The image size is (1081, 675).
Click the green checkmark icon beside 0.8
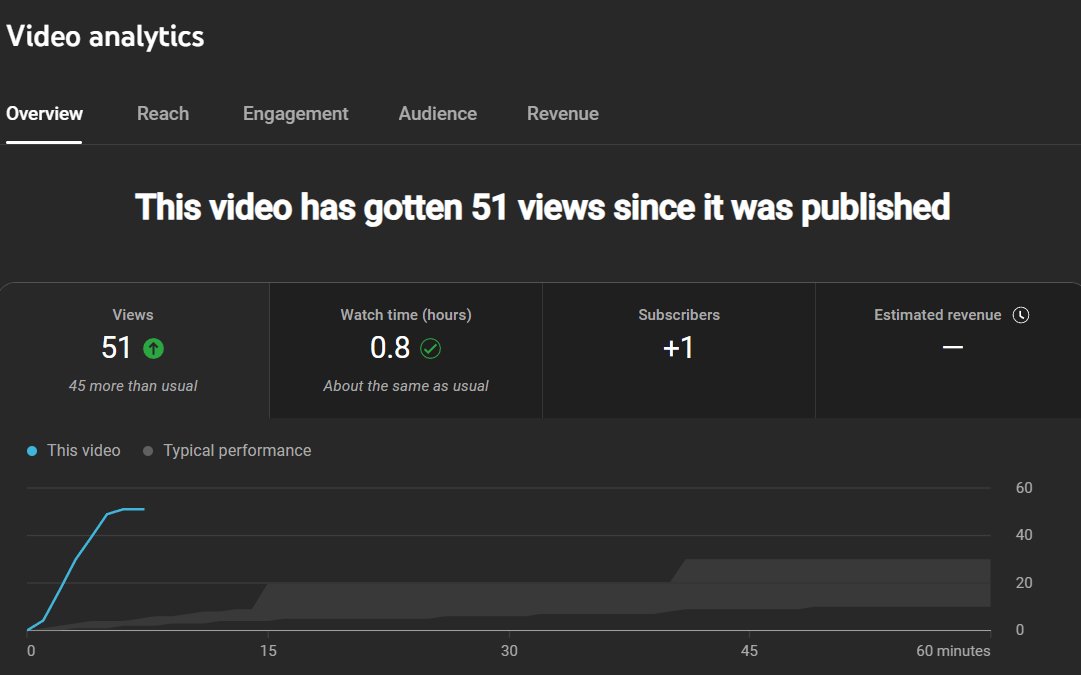[x=430, y=348]
